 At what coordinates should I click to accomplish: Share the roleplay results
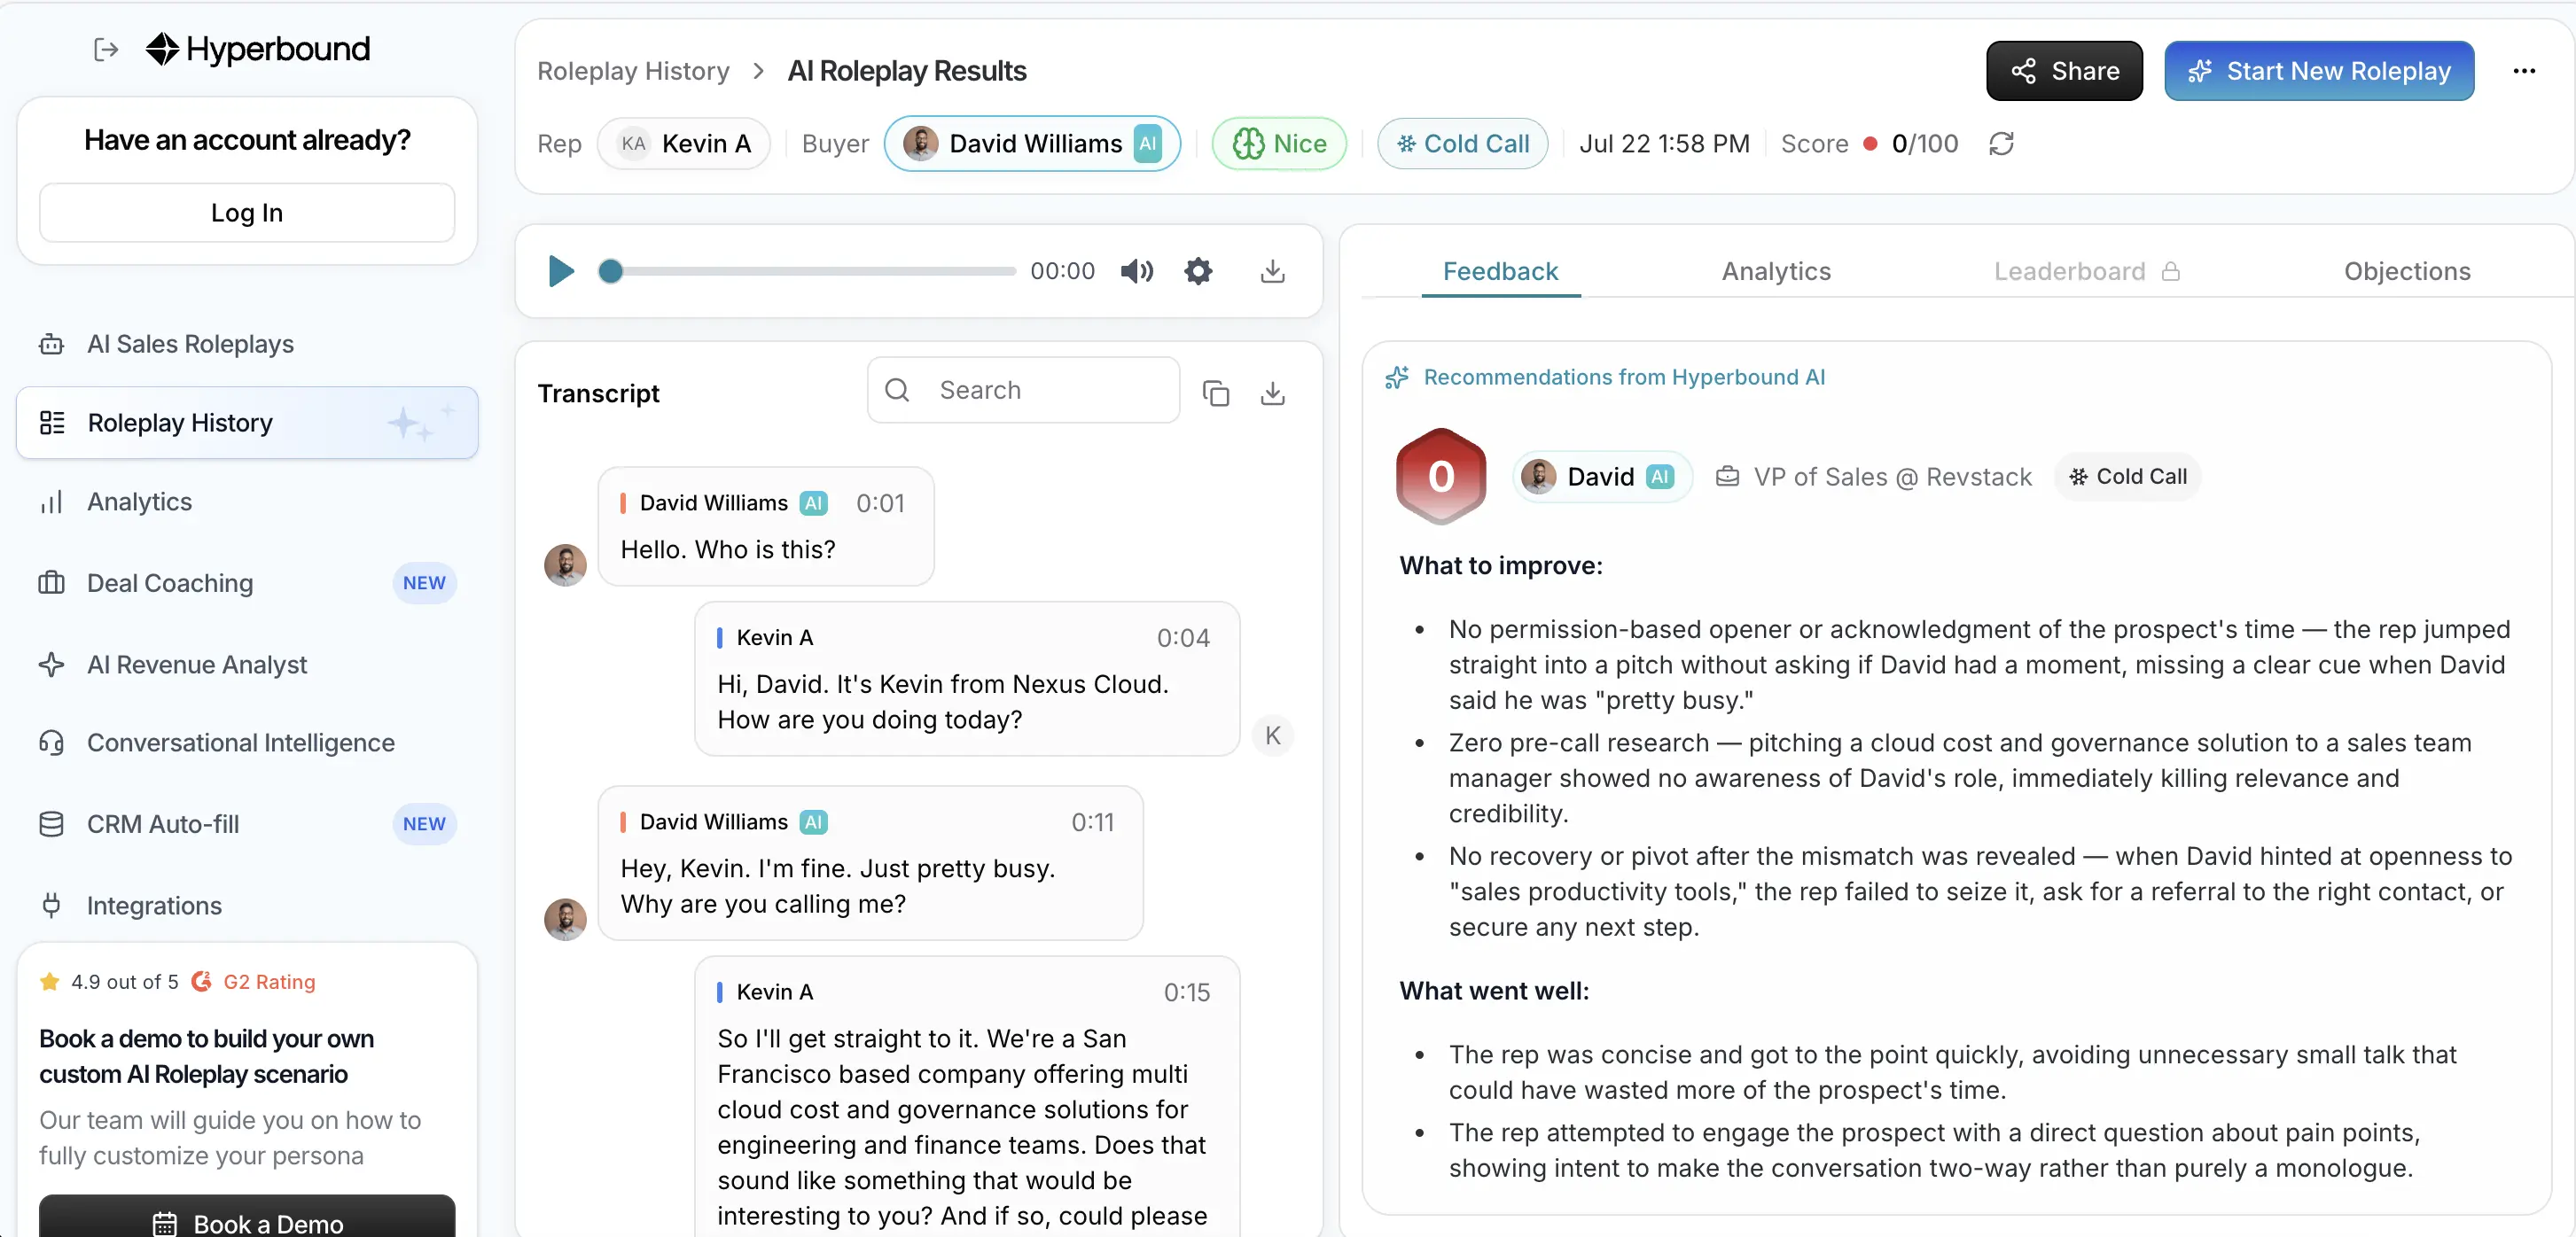[2064, 71]
